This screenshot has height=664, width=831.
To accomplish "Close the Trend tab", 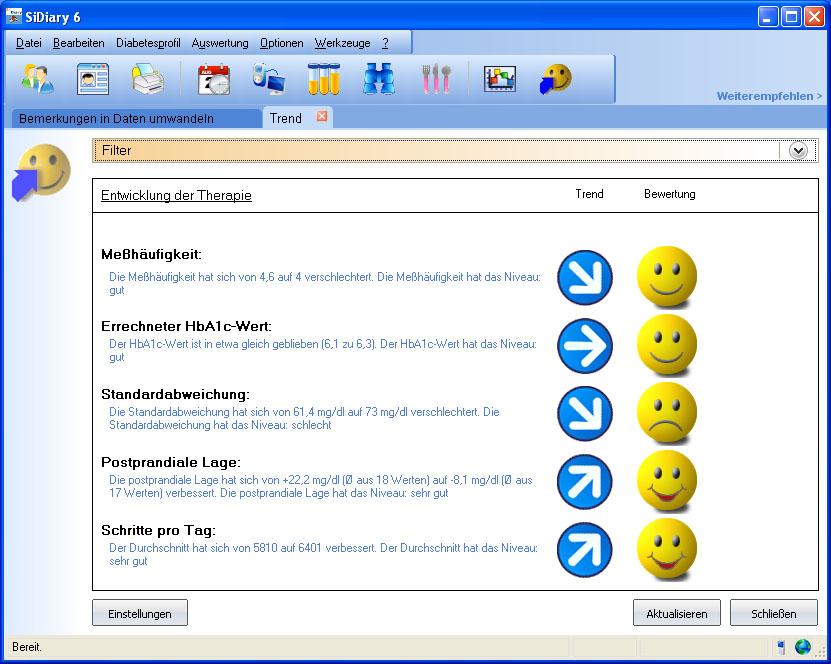I will [x=322, y=116].
